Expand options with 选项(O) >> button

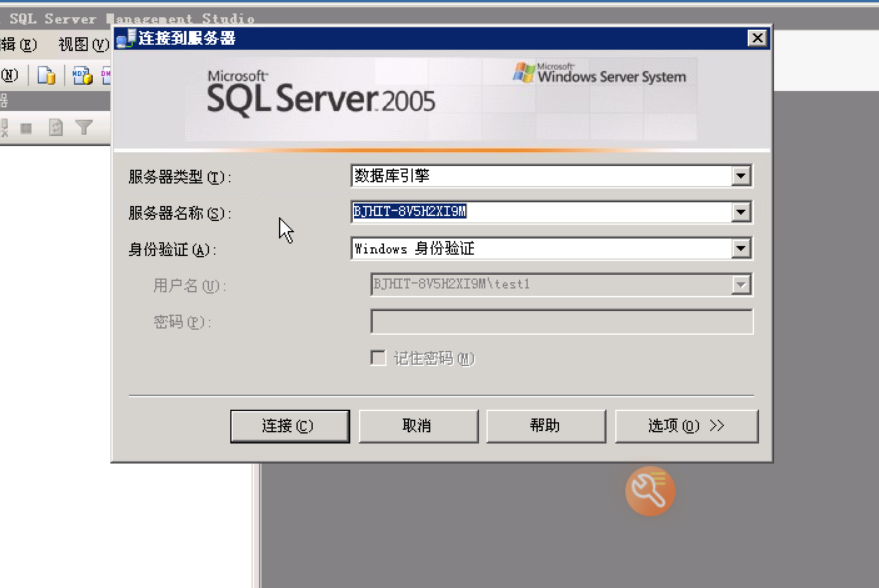coord(687,426)
